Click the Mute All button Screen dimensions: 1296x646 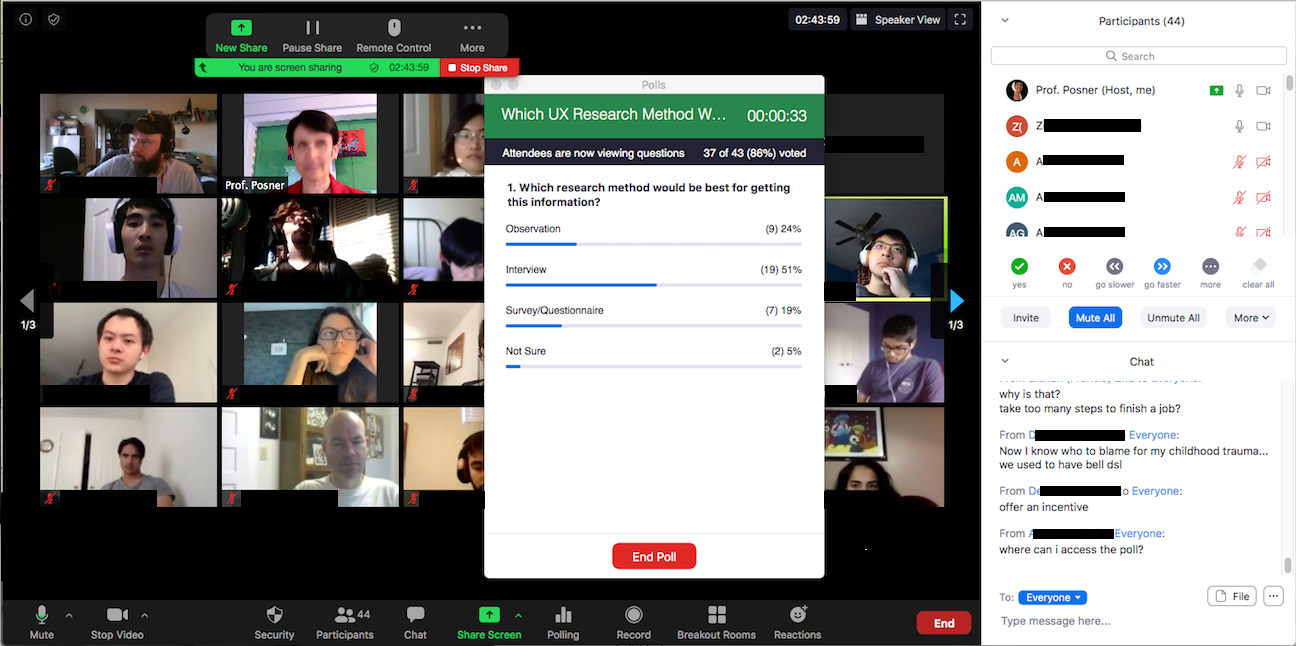(x=1095, y=317)
